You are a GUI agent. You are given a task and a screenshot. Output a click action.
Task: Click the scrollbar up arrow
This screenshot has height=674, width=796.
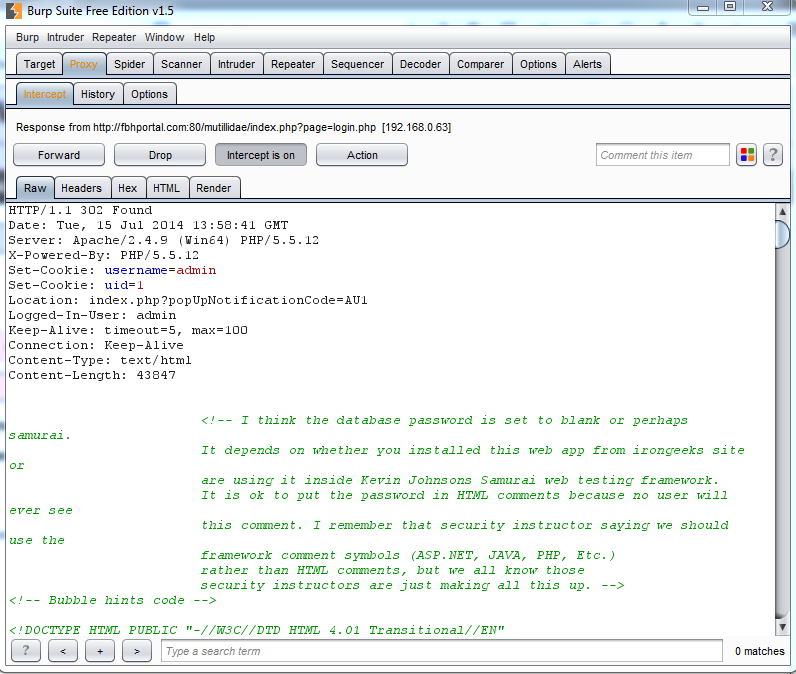(782, 211)
